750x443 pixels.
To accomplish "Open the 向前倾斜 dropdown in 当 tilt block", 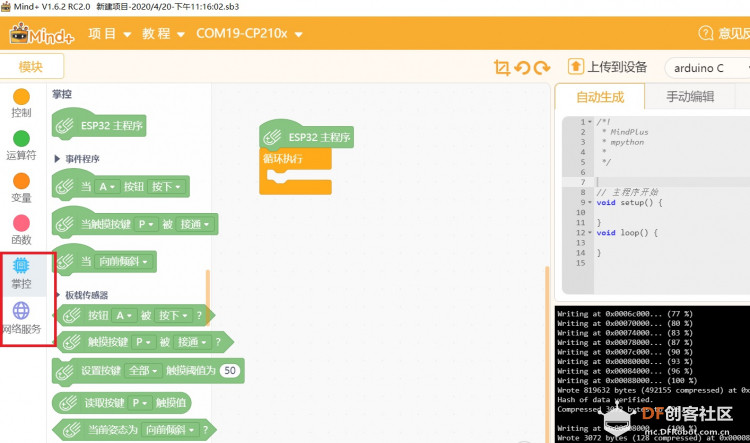I will [123, 261].
